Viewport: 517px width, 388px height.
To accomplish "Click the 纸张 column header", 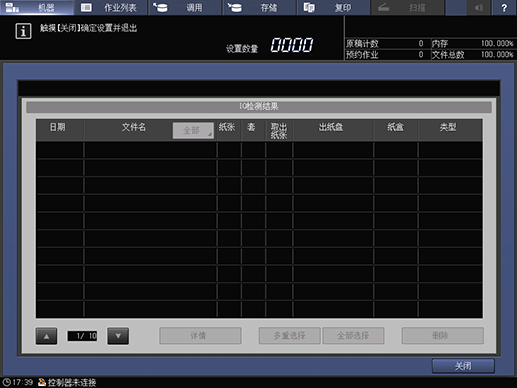I will click(x=229, y=130).
